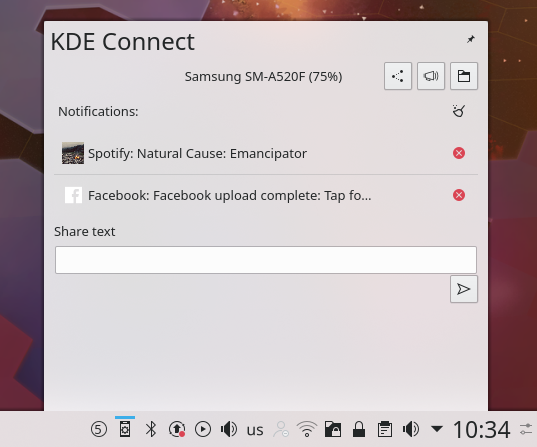Dismiss all notifications with the broom icon
Viewport: 537px width, 447px height.
click(459, 111)
